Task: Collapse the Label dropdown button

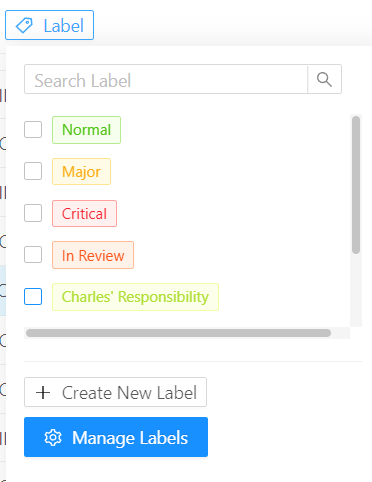Action: 49,25
